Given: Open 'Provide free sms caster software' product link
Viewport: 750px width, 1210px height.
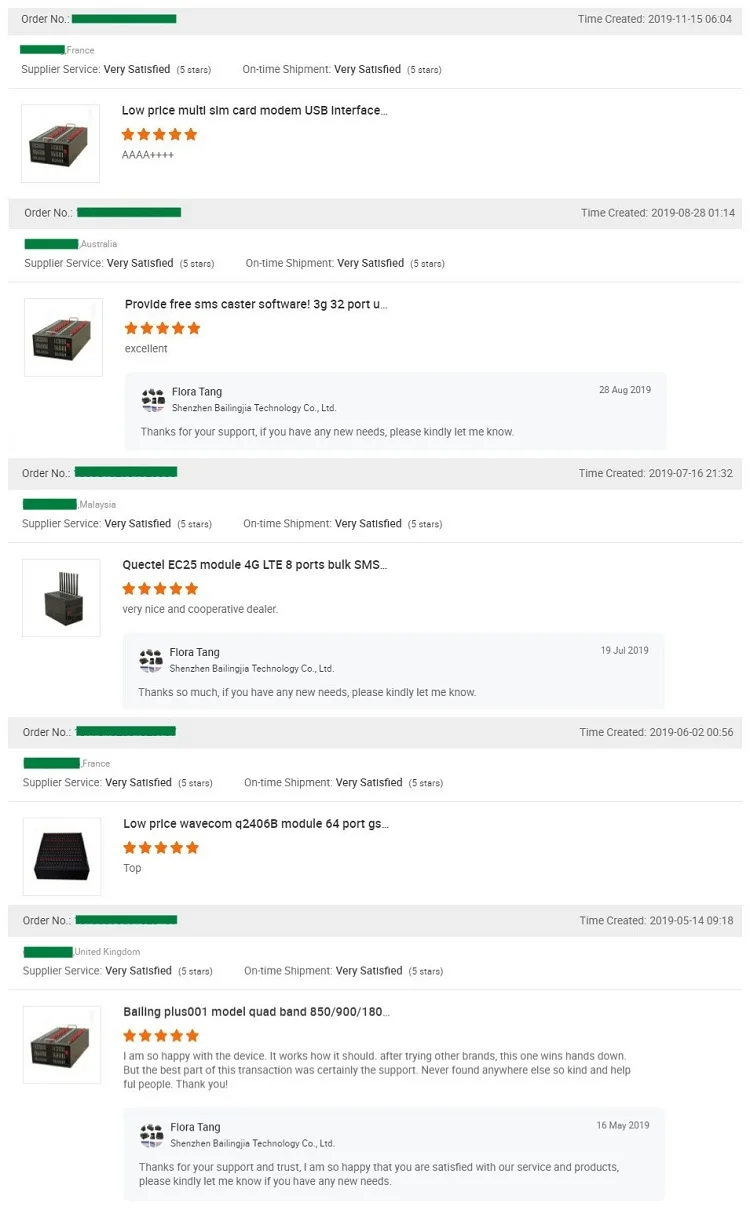Looking at the screenshot, I should coord(256,304).
